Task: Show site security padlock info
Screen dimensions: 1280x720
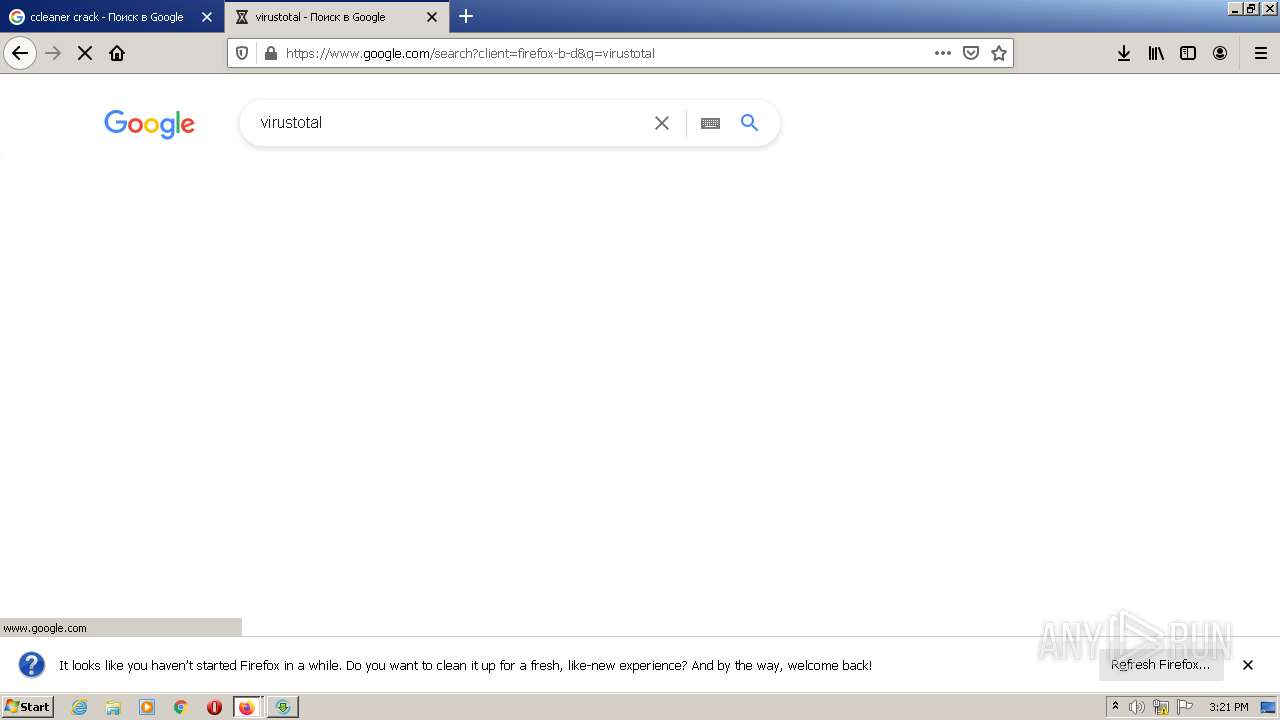Action: point(270,53)
